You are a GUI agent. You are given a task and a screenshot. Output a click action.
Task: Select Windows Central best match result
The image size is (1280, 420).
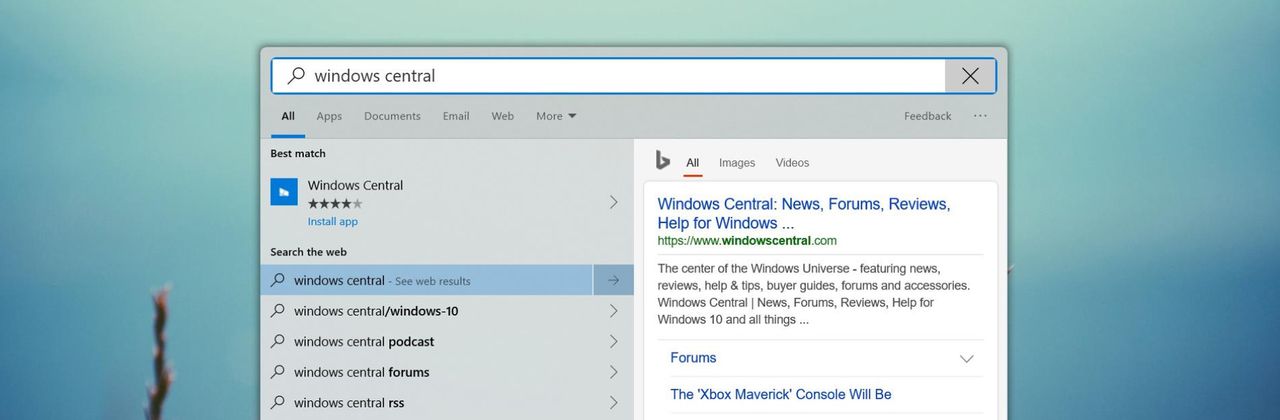pos(446,202)
